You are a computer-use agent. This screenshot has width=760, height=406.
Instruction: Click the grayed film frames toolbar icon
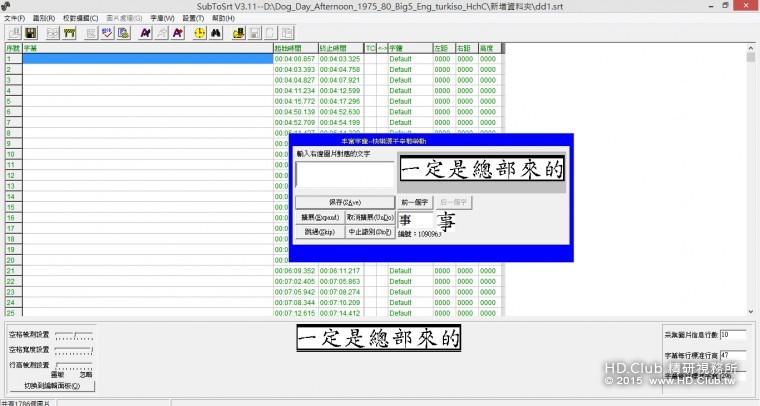pos(53,33)
